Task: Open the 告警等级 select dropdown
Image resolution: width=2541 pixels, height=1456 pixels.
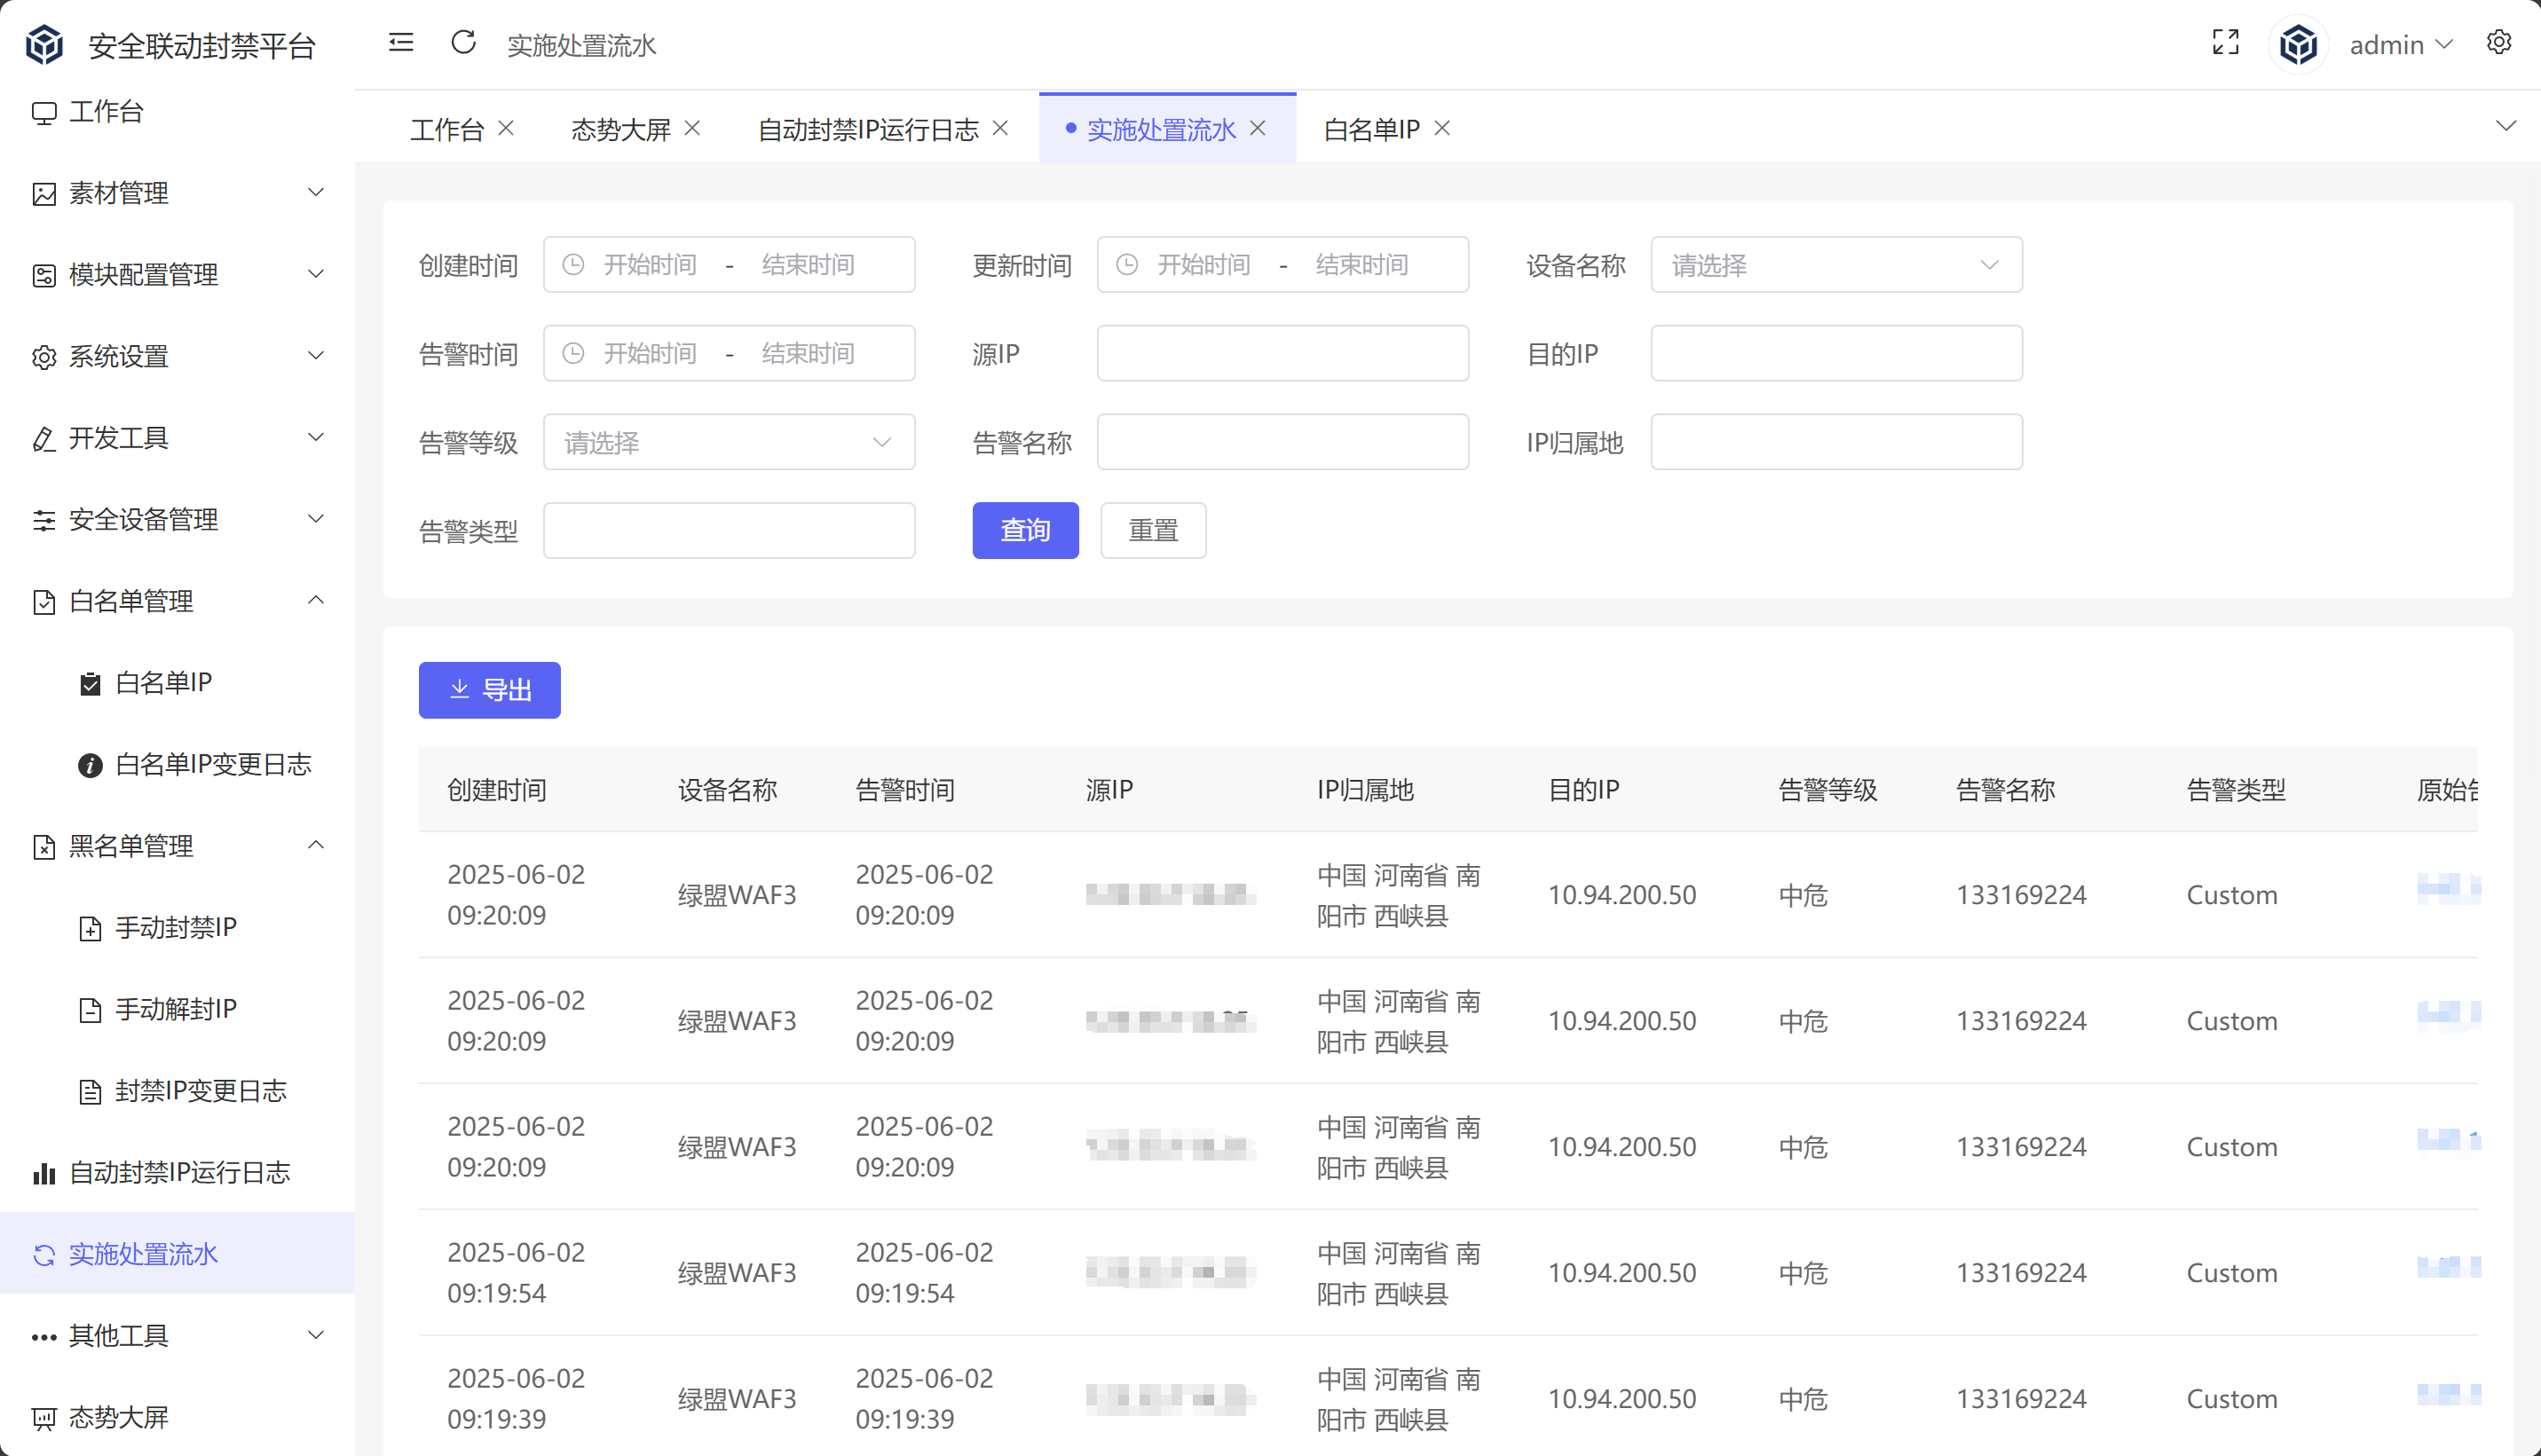Action: pos(728,442)
